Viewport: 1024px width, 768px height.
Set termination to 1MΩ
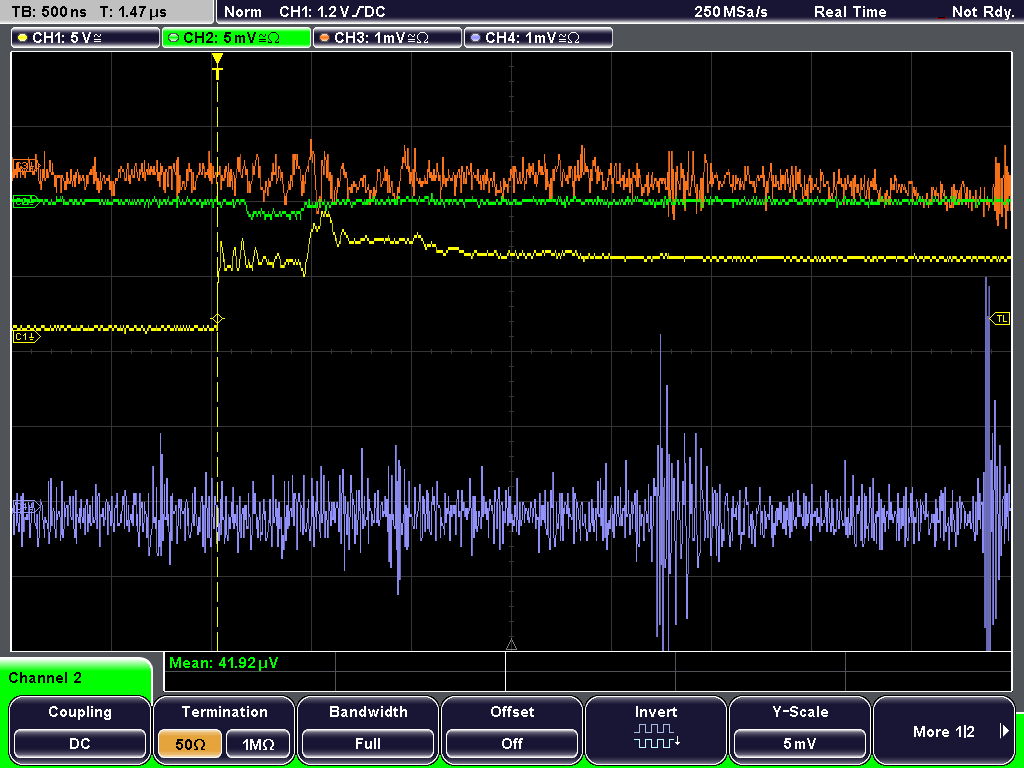click(258, 744)
